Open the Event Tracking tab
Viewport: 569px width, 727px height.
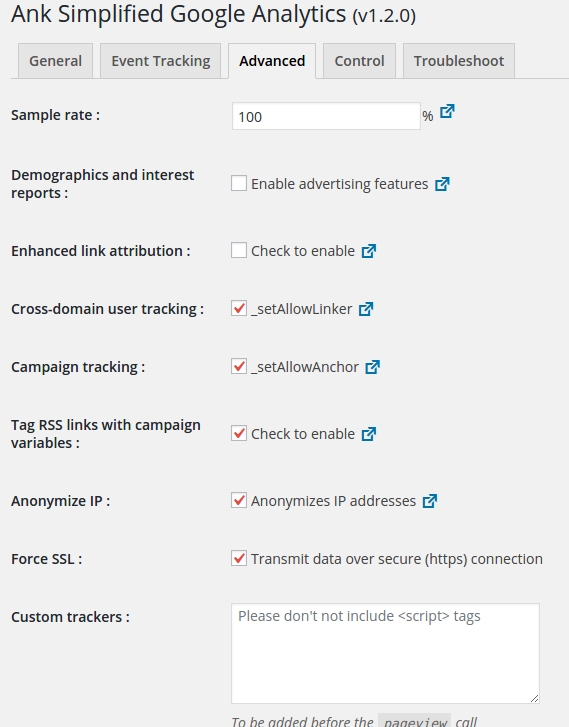tap(160, 61)
